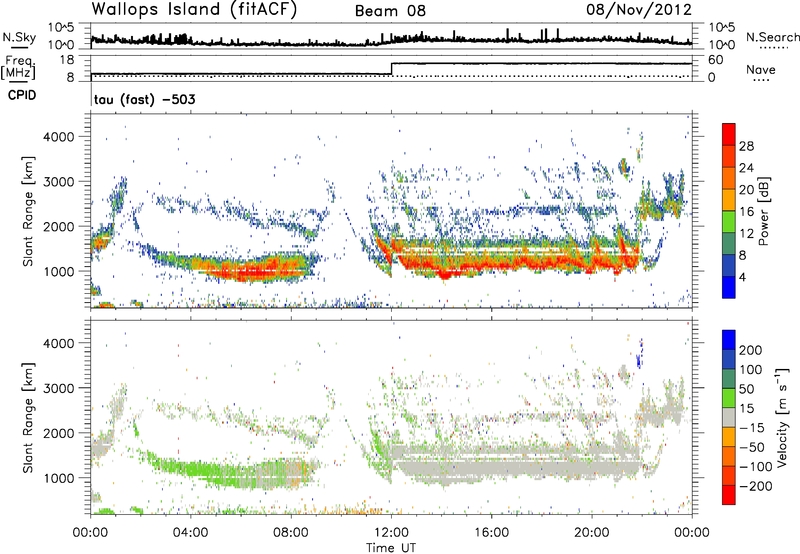
Task: Click the "Beam 08" label
Action: pyautogui.click(x=390, y=11)
